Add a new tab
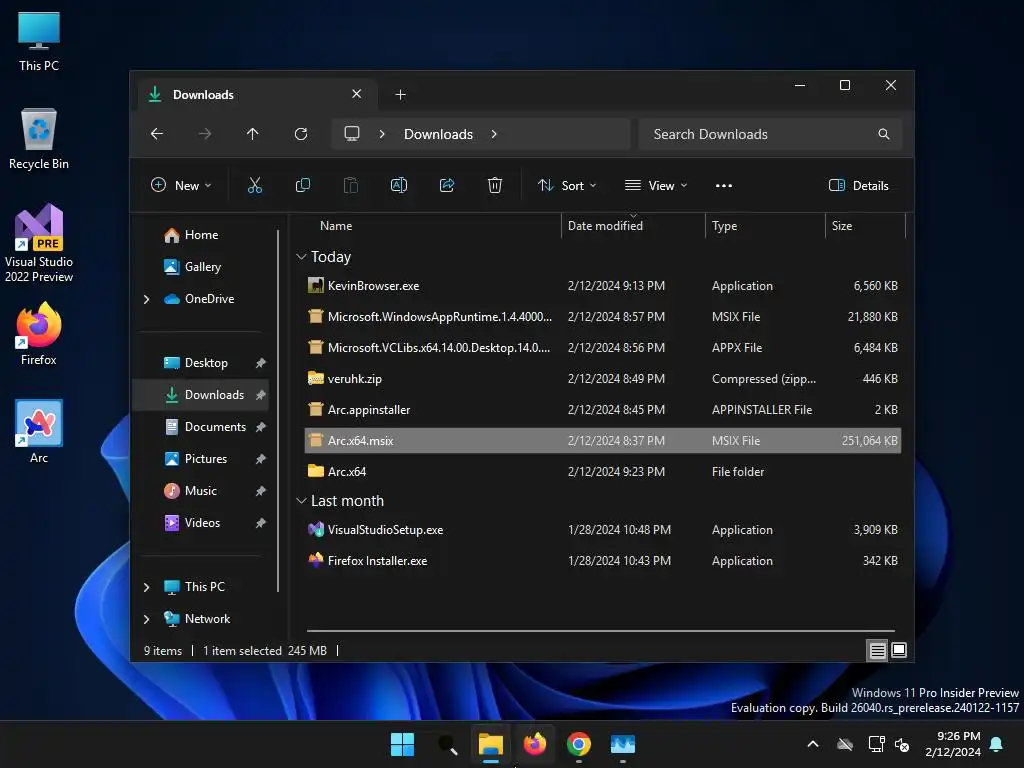Image resolution: width=1024 pixels, height=768 pixels. [x=400, y=95]
